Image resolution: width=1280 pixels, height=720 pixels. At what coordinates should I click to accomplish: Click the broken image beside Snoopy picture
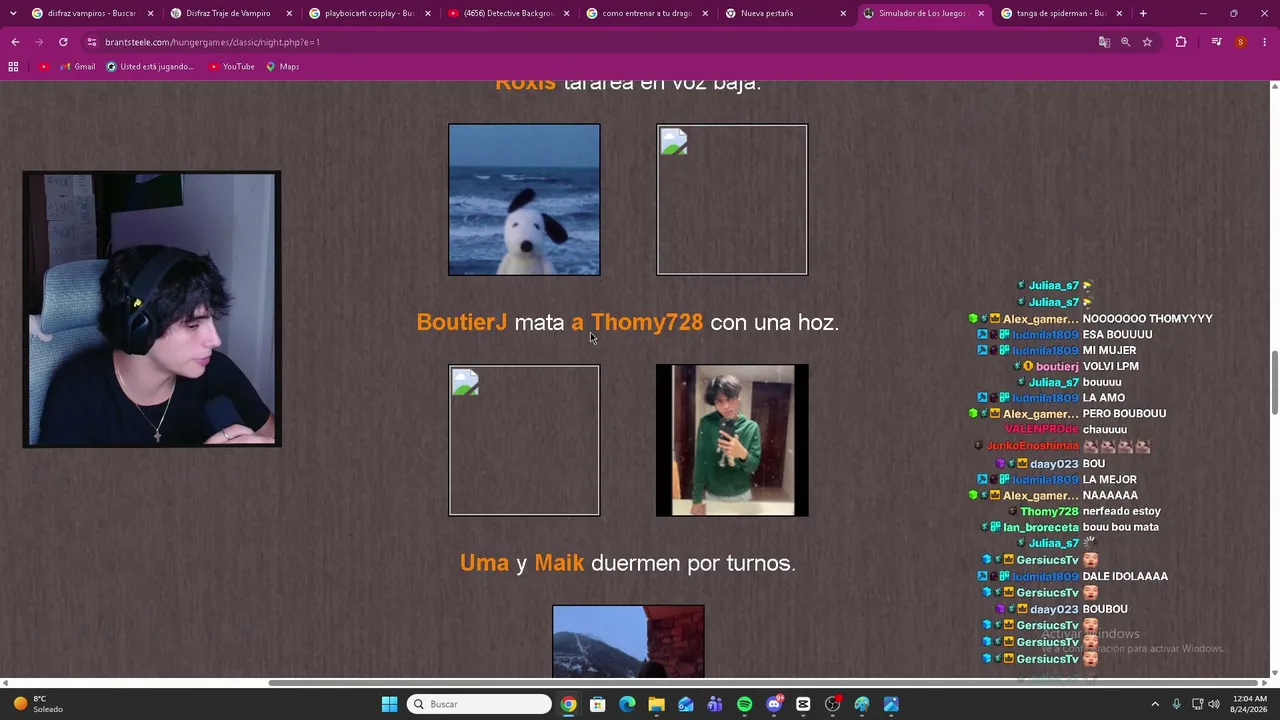point(732,199)
